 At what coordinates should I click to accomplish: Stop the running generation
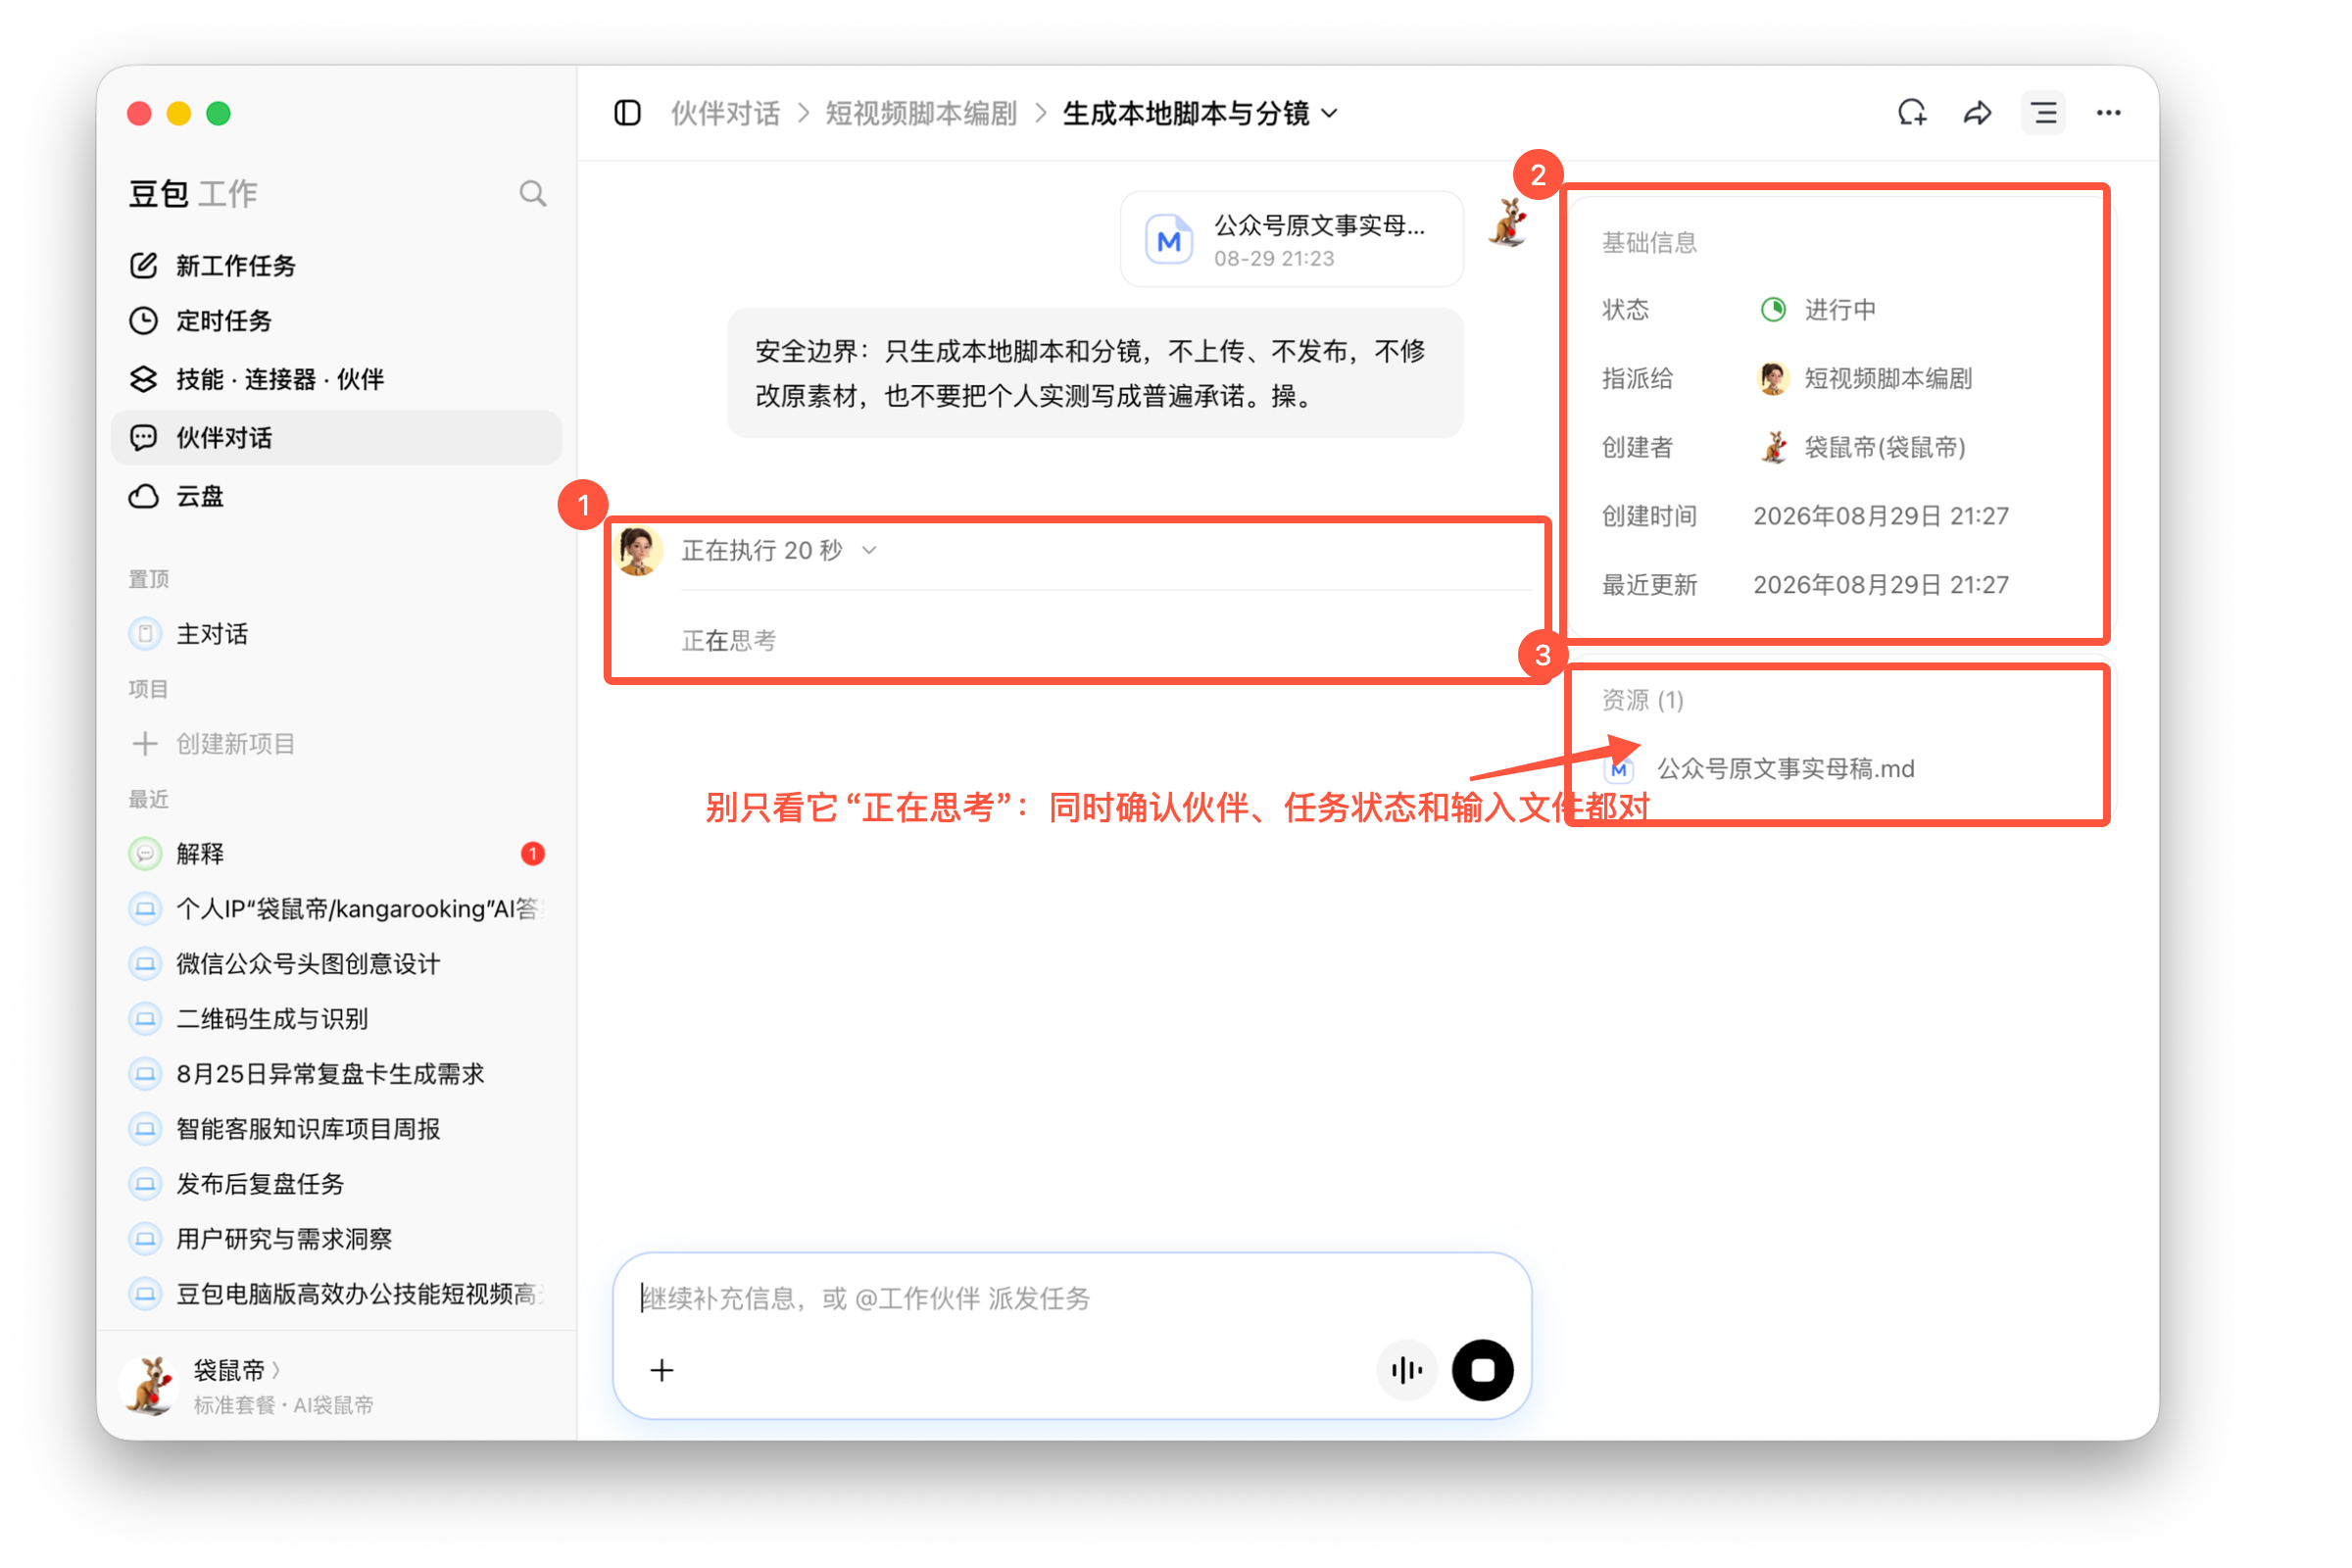tap(1482, 1370)
